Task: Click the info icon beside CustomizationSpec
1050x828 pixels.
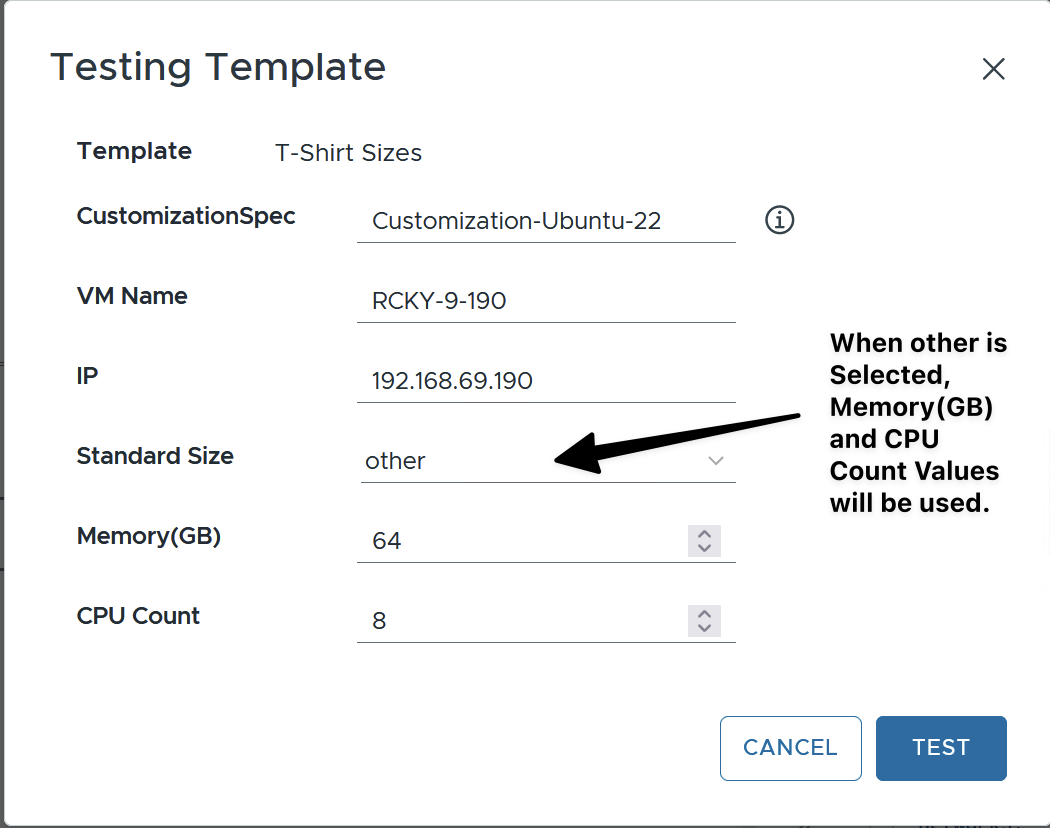Action: 779,220
